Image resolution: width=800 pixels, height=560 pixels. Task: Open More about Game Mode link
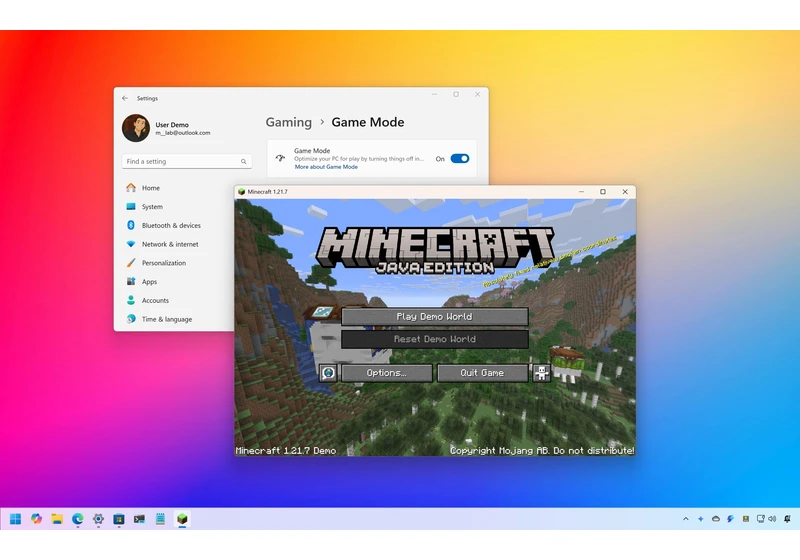point(326,167)
